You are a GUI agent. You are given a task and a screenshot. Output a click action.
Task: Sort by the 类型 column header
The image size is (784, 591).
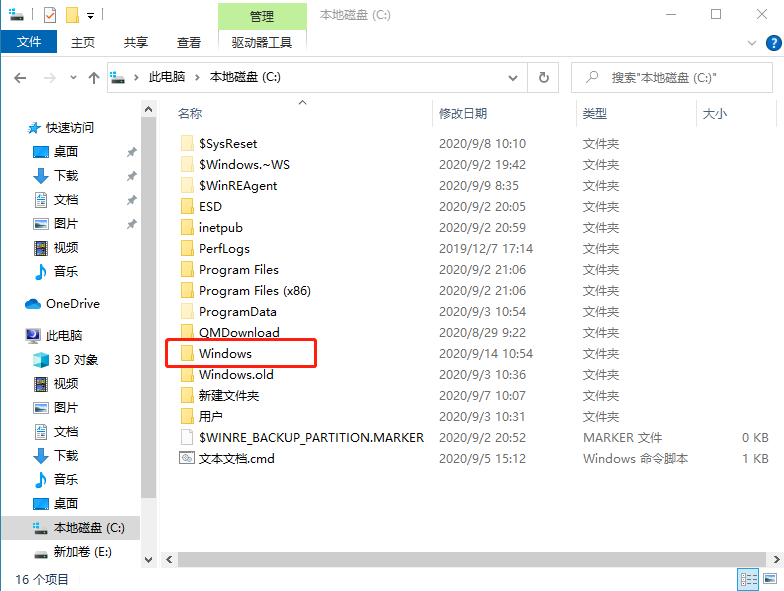[x=595, y=114]
